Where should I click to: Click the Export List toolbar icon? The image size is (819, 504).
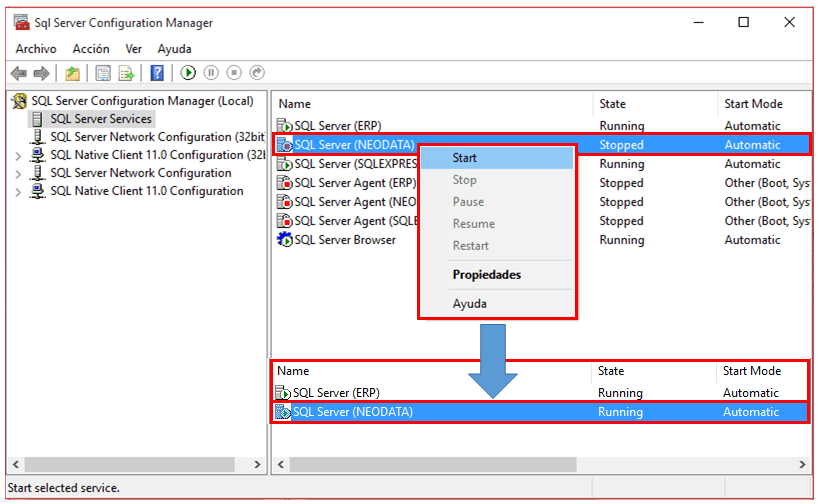coord(127,73)
